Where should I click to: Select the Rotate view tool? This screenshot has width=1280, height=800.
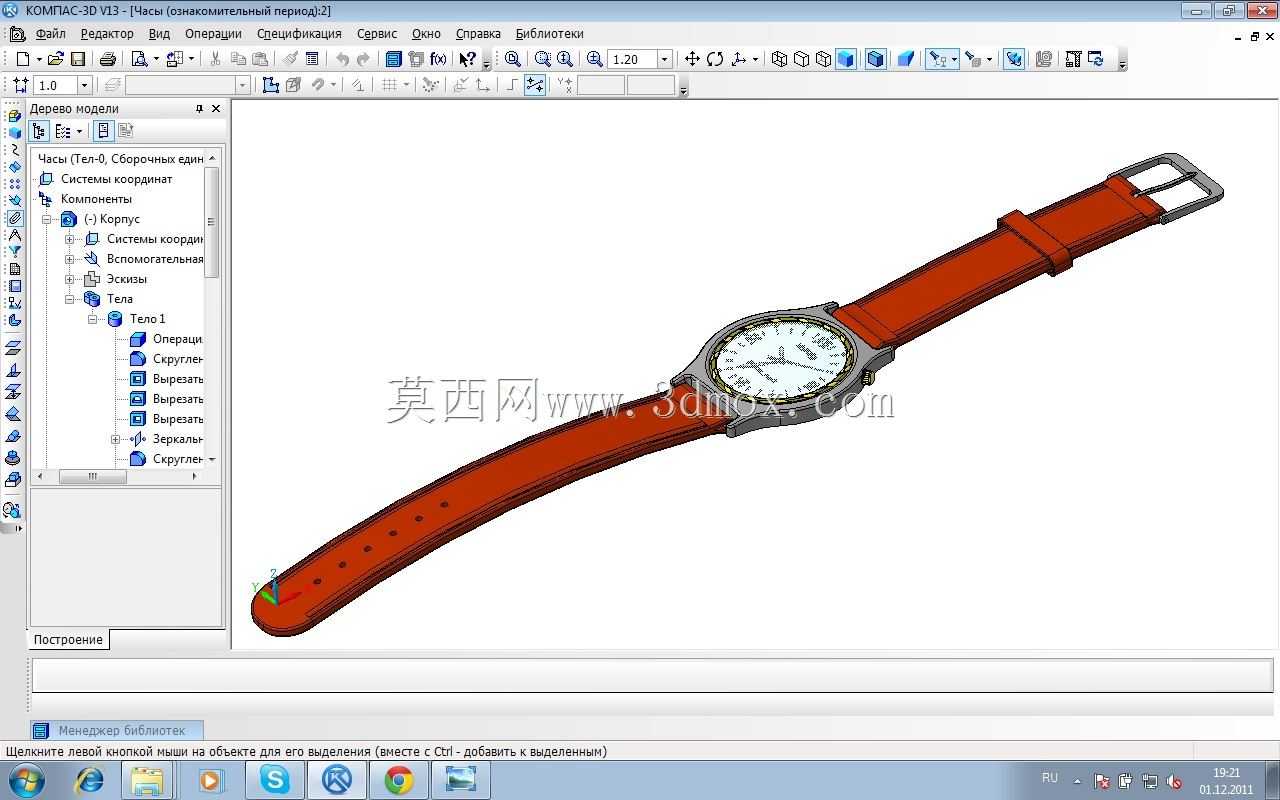[715, 59]
